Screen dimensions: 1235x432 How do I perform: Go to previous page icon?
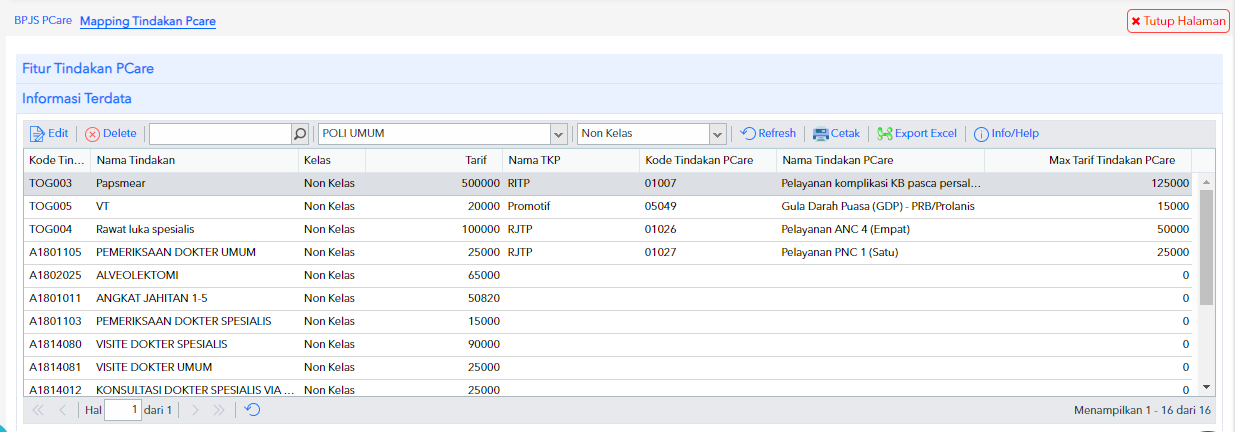tap(62, 410)
